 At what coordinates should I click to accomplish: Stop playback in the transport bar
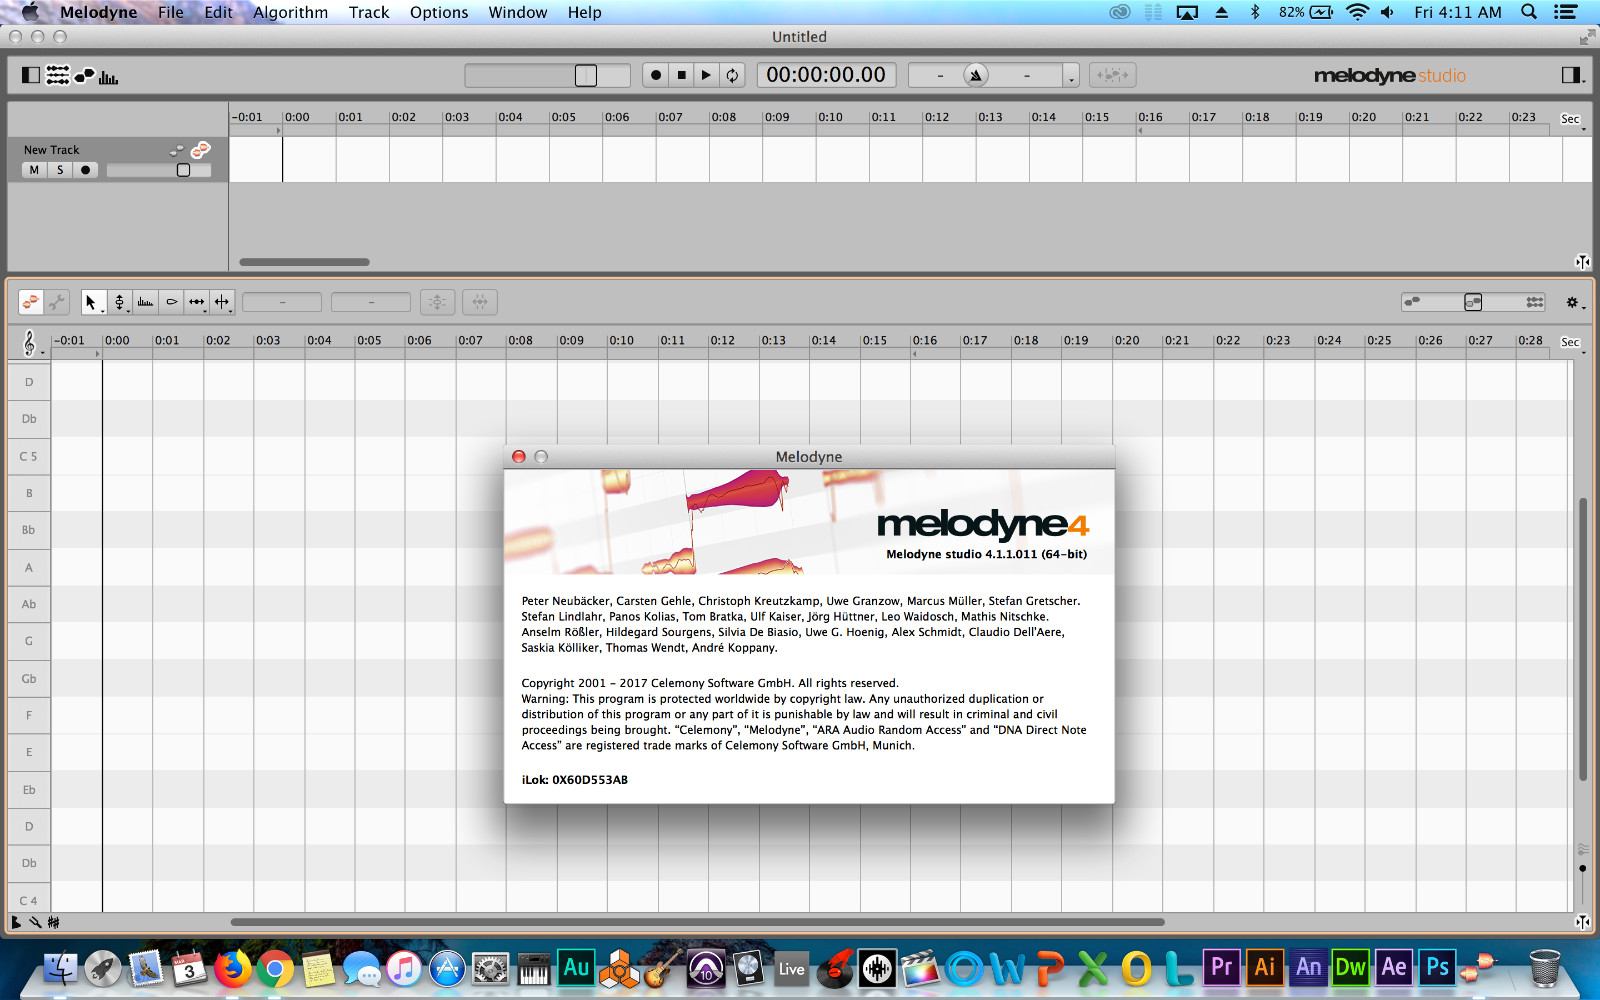tap(681, 75)
